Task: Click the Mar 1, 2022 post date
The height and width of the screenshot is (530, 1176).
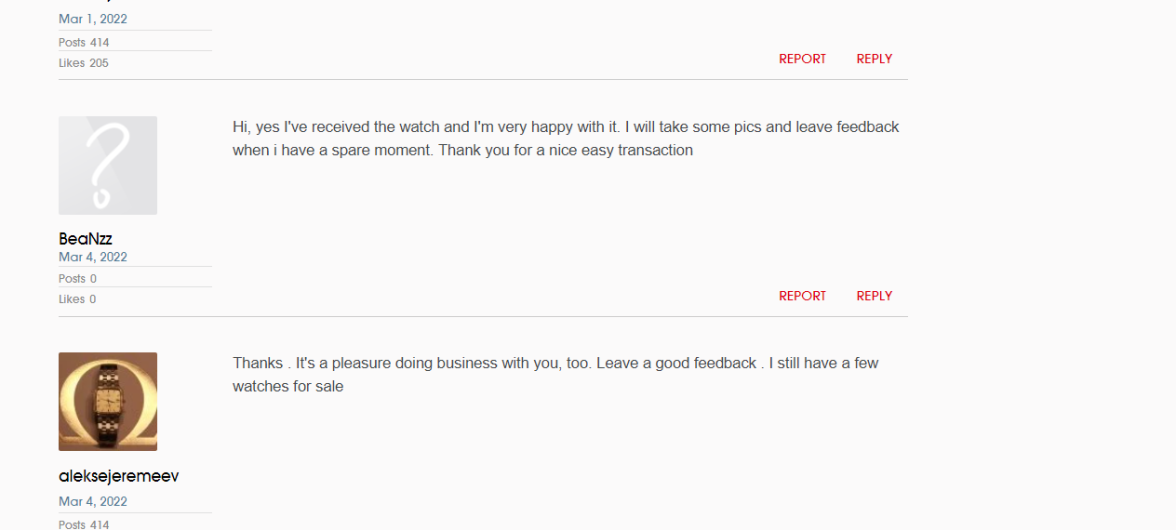Action: pyautogui.click(x=93, y=19)
